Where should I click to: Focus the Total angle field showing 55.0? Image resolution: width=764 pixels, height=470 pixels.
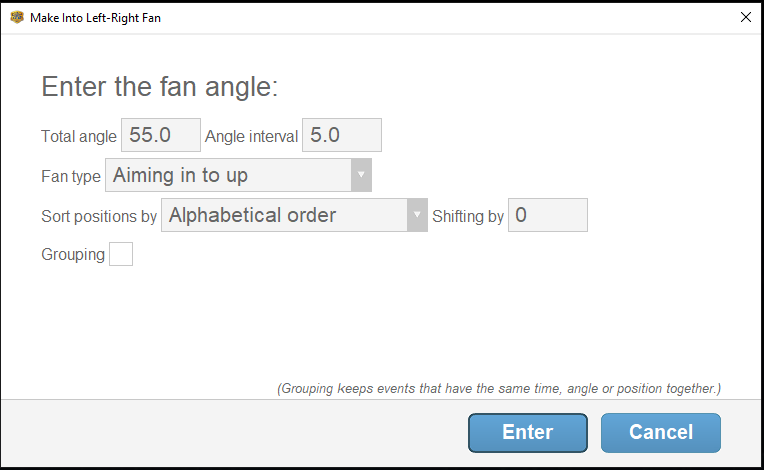(x=161, y=135)
